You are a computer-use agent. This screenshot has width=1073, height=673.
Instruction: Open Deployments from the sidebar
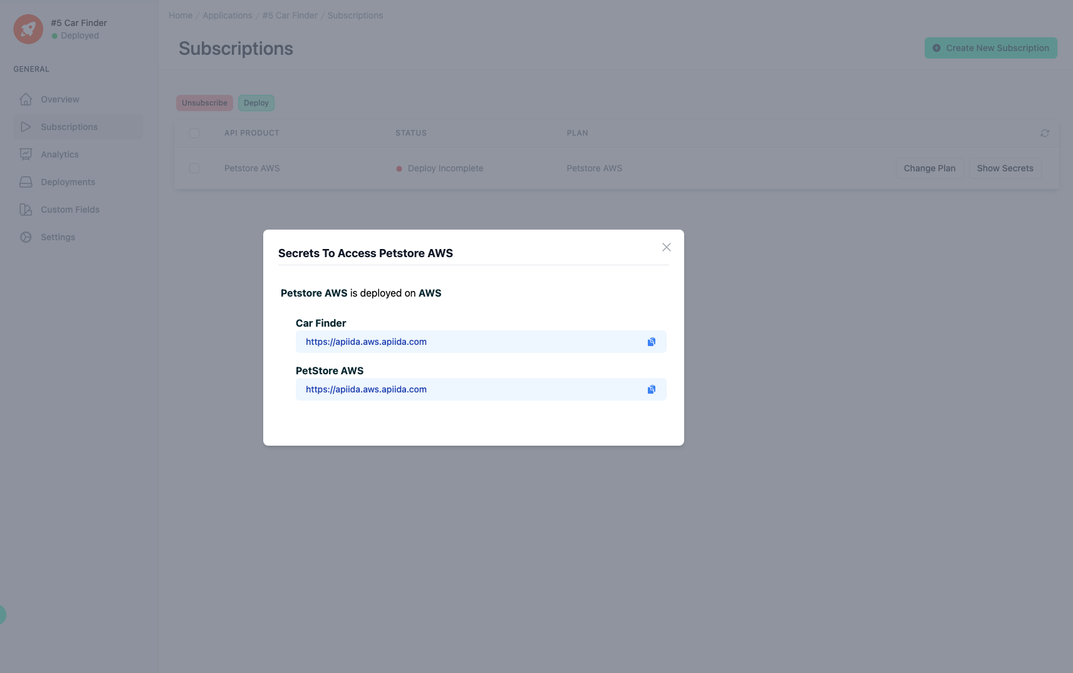pyautogui.click(x=25, y=181)
